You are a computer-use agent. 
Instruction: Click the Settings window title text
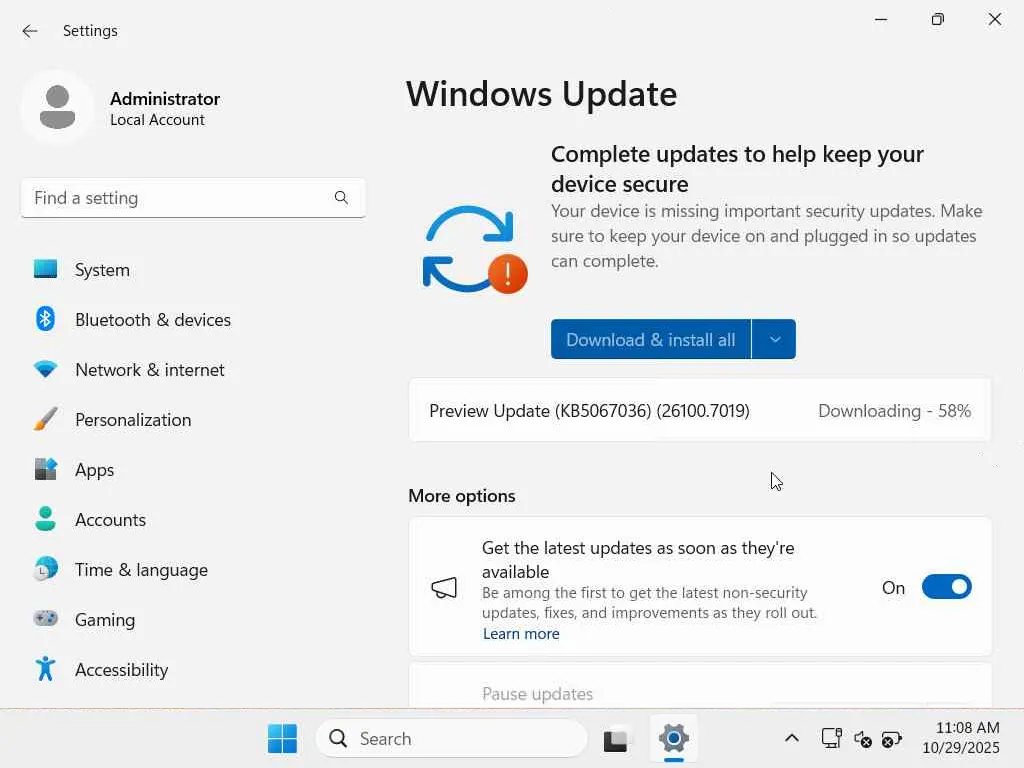point(90,31)
